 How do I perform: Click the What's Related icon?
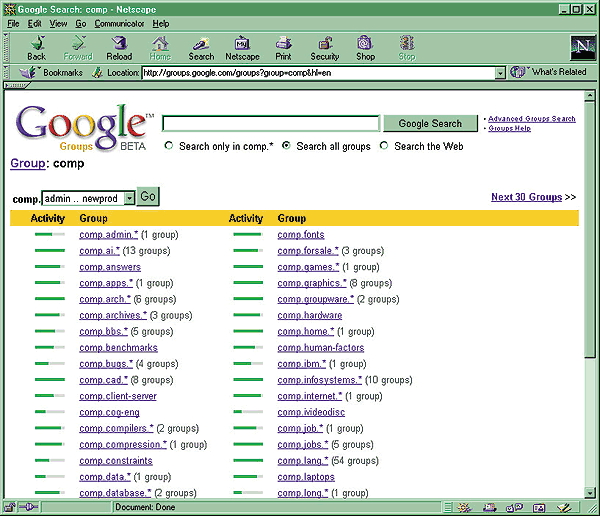coord(518,72)
